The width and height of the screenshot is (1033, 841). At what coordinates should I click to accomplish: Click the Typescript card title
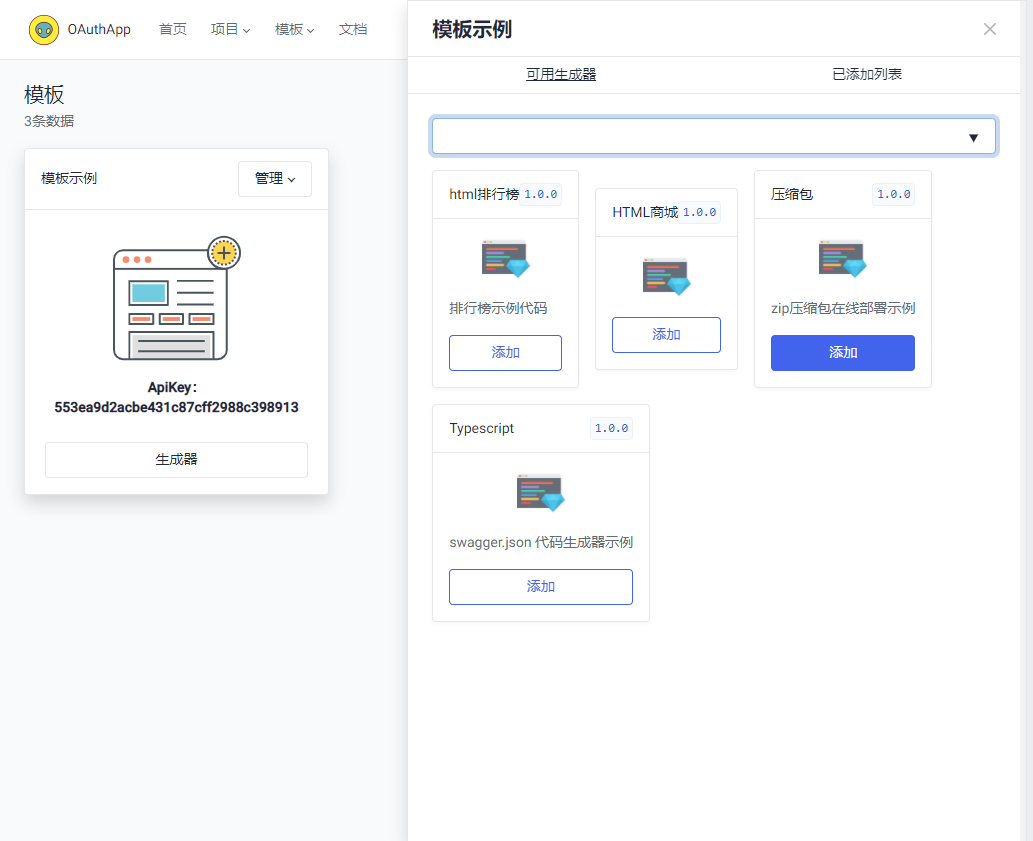coord(482,428)
